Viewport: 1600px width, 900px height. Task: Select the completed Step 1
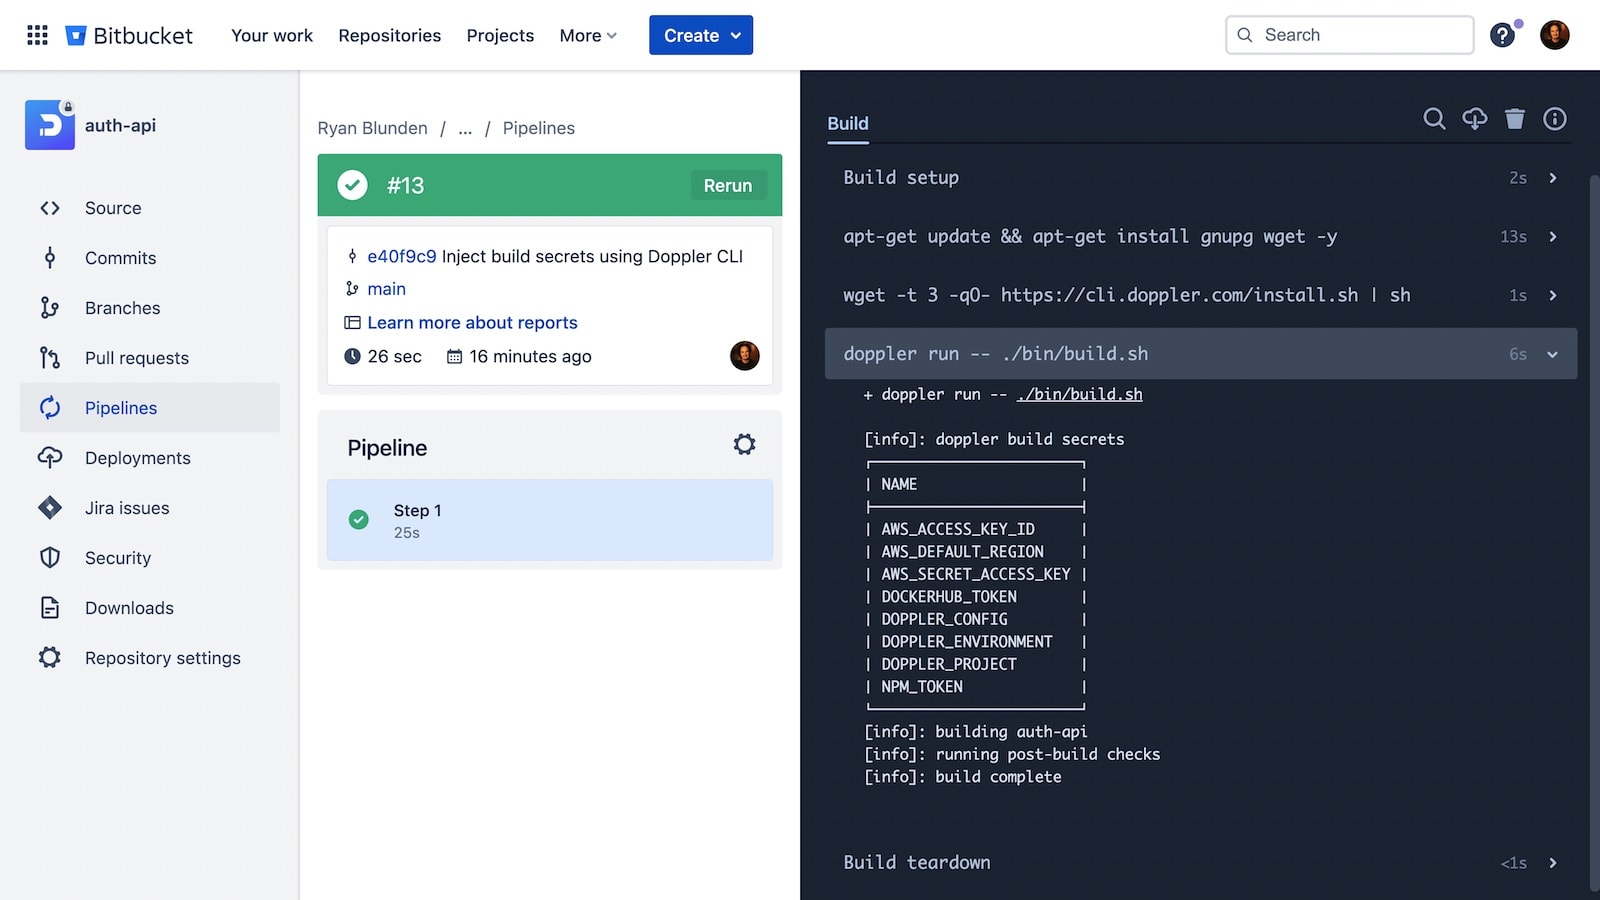(x=549, y=520)
